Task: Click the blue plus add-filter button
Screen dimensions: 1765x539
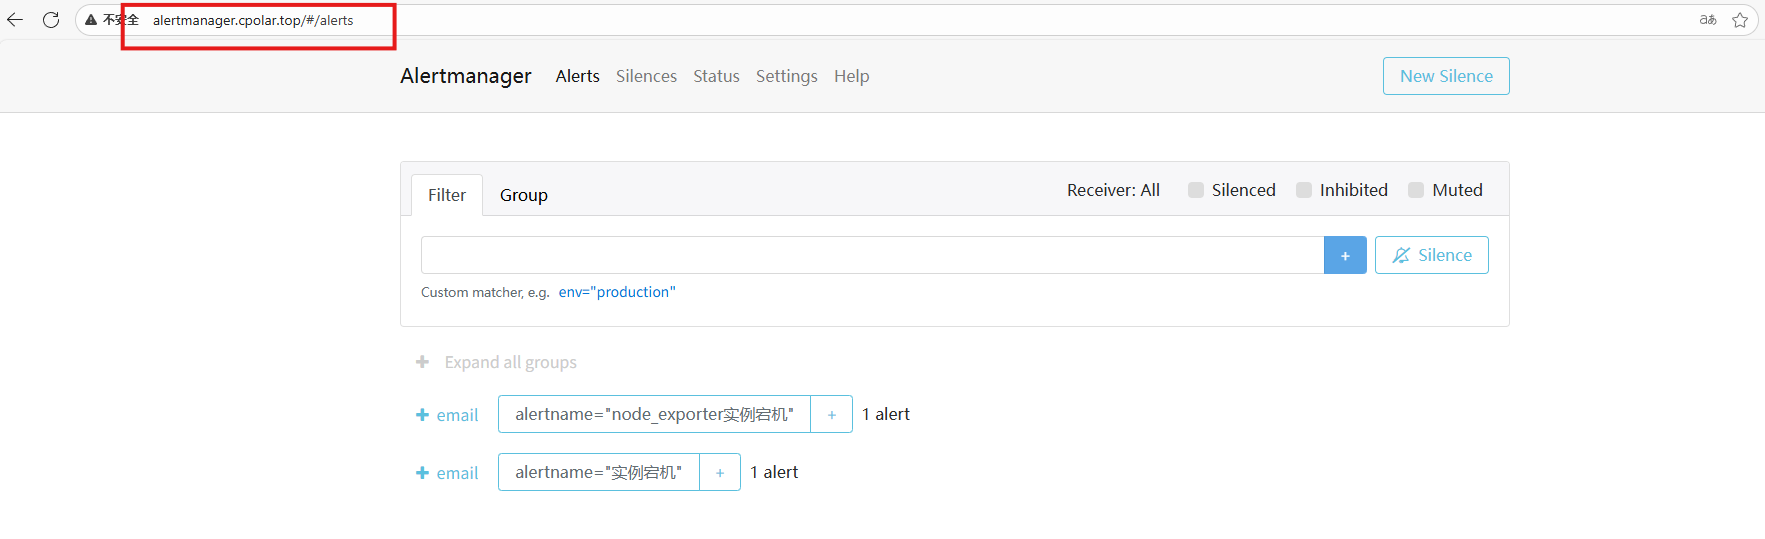Action: (1345, 255)
